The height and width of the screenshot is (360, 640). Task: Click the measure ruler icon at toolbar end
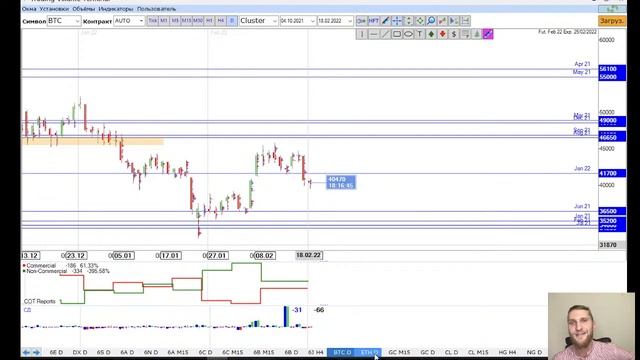[465, 21]
